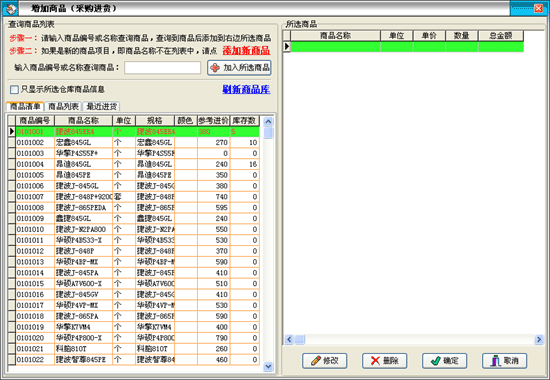The image size is (550, 380).
Task: Click the red X icon on the 删除 button
Action: click(x=375, y=360)
